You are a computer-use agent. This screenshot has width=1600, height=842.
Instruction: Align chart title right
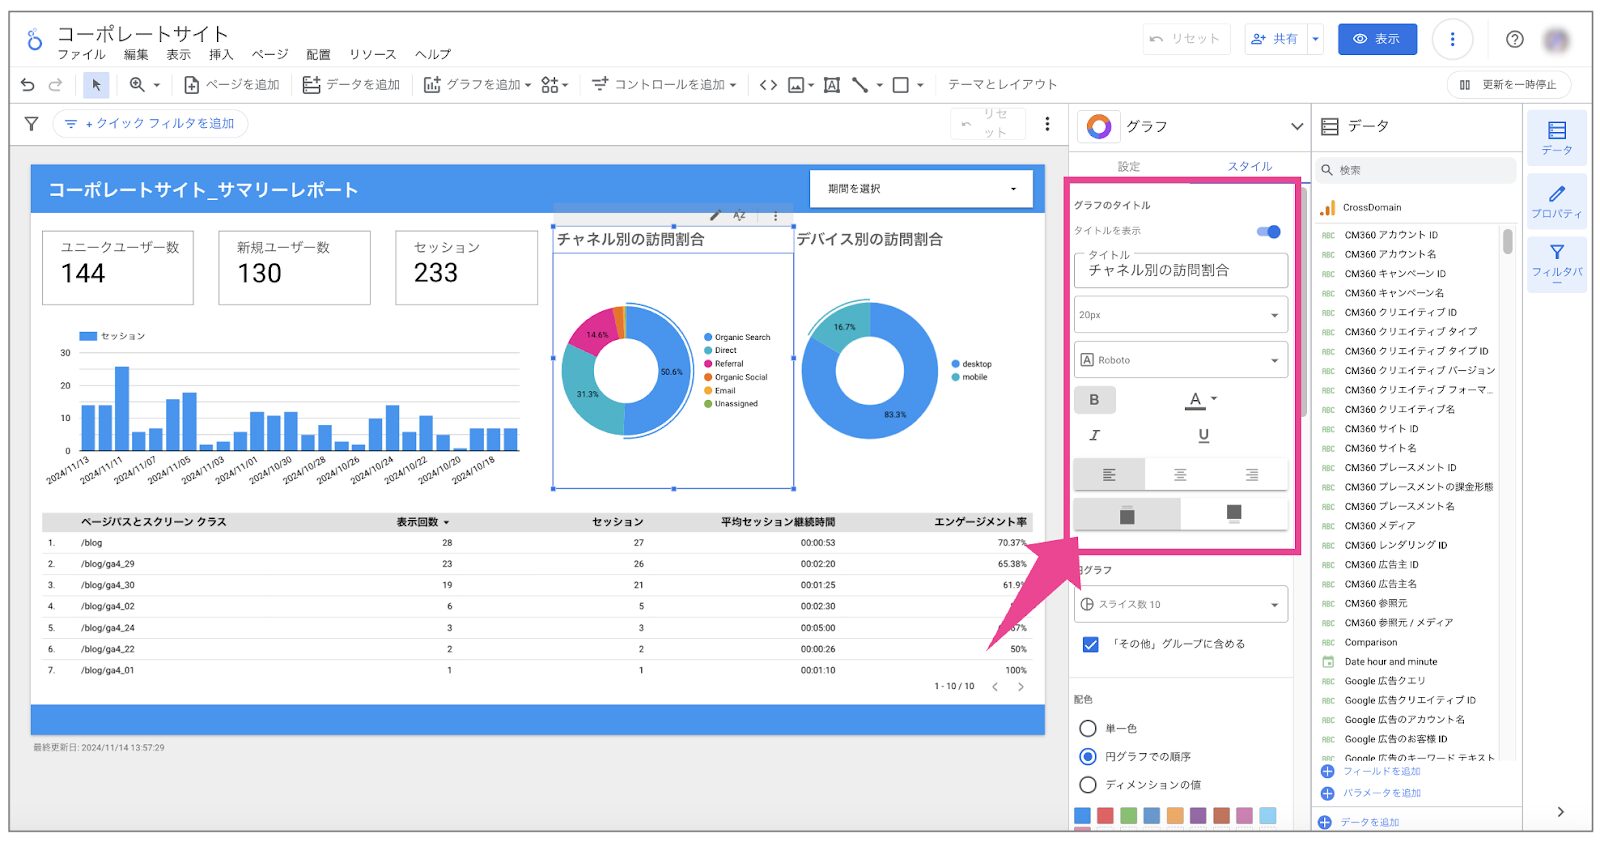(x=1251, y=475)
